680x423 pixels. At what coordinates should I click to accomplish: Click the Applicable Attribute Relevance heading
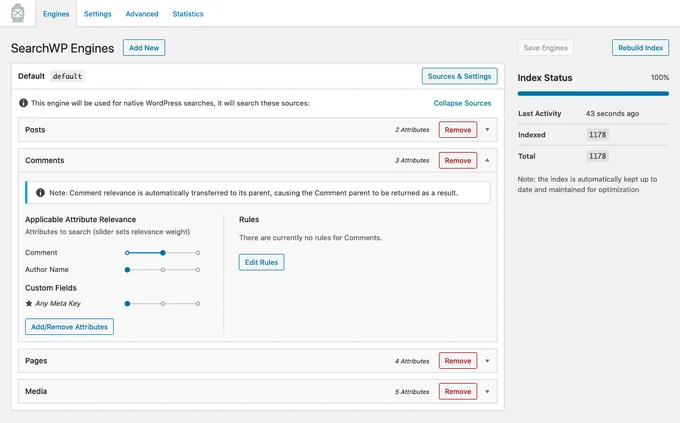click(x=81, y=220)
